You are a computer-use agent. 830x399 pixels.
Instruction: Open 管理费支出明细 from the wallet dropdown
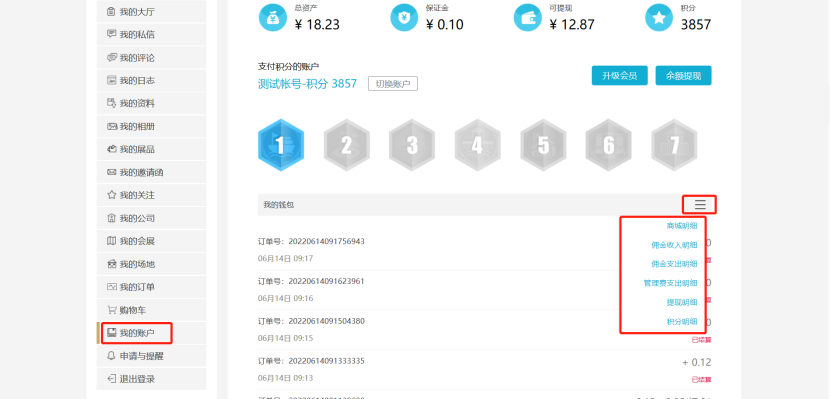(x=671, y=283)
